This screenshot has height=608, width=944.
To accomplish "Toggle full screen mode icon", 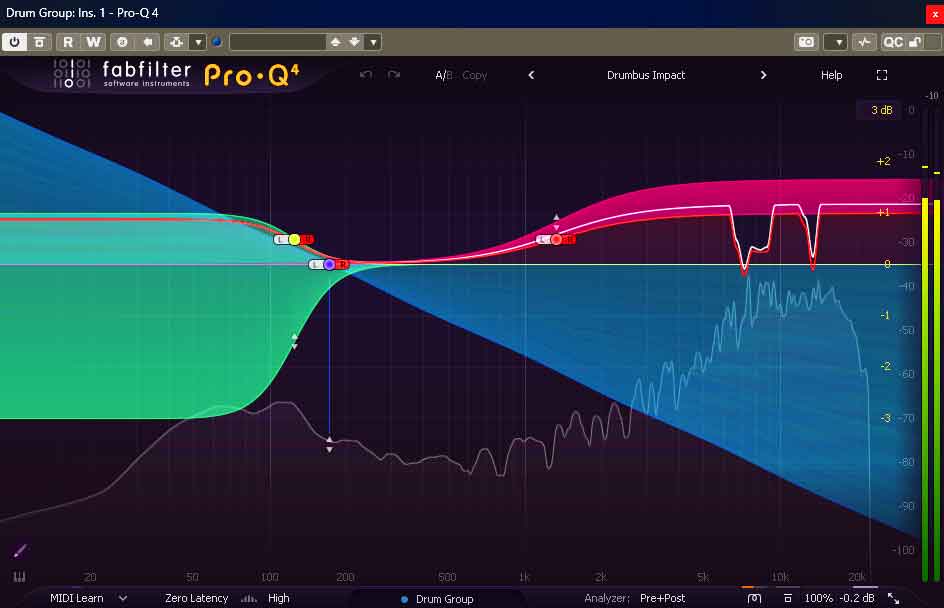I will pyautogui.click(x=881, y=75).
